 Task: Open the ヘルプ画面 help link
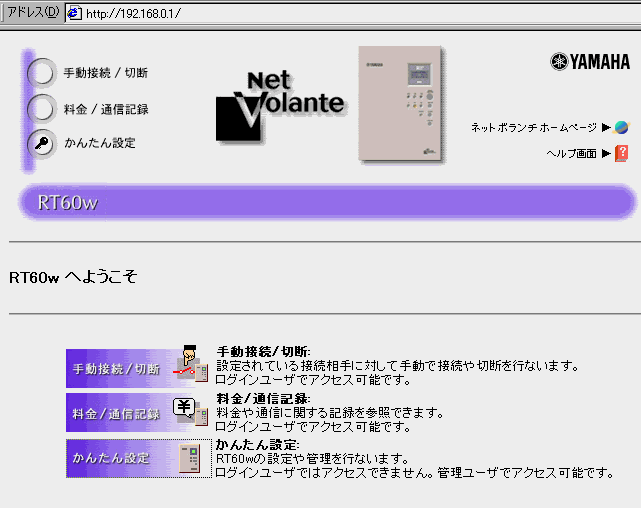572,154
